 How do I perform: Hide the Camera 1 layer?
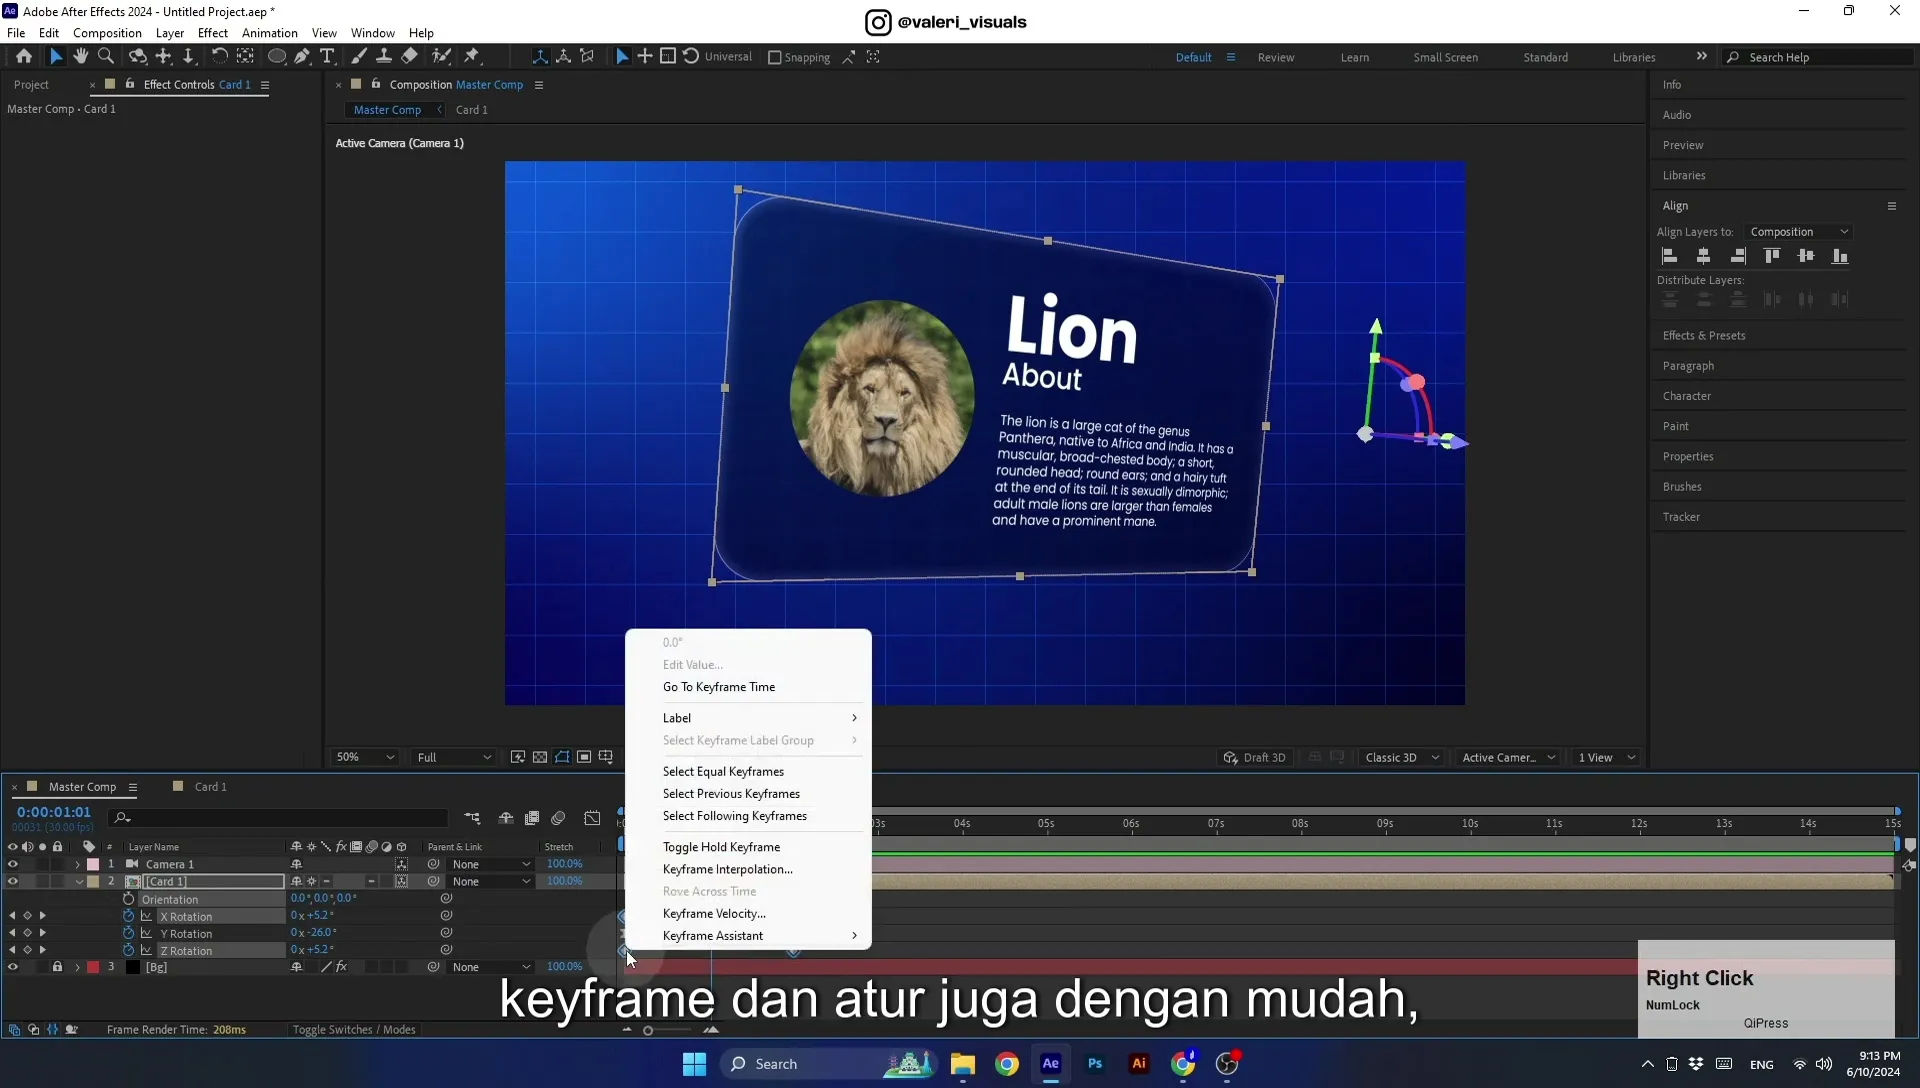point(13,864)
